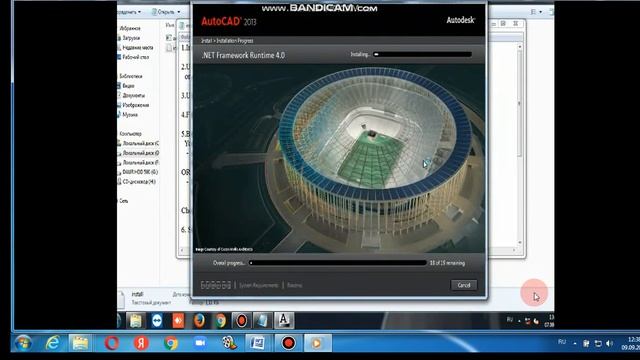Viewport: 640px width, 360px height.
Task: Click RU language indicator in inner tray
Action: point(510,319)
